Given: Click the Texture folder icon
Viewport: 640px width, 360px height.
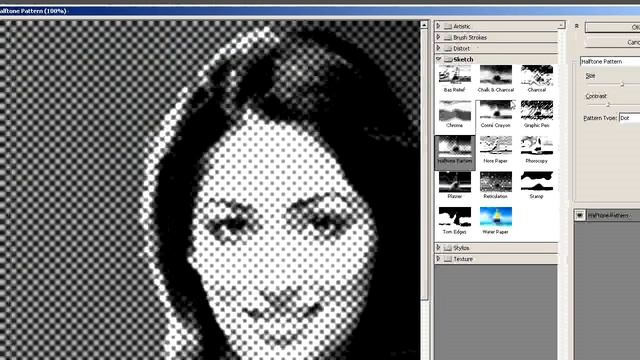Looking at the screenshot, I should coord(448,259).
